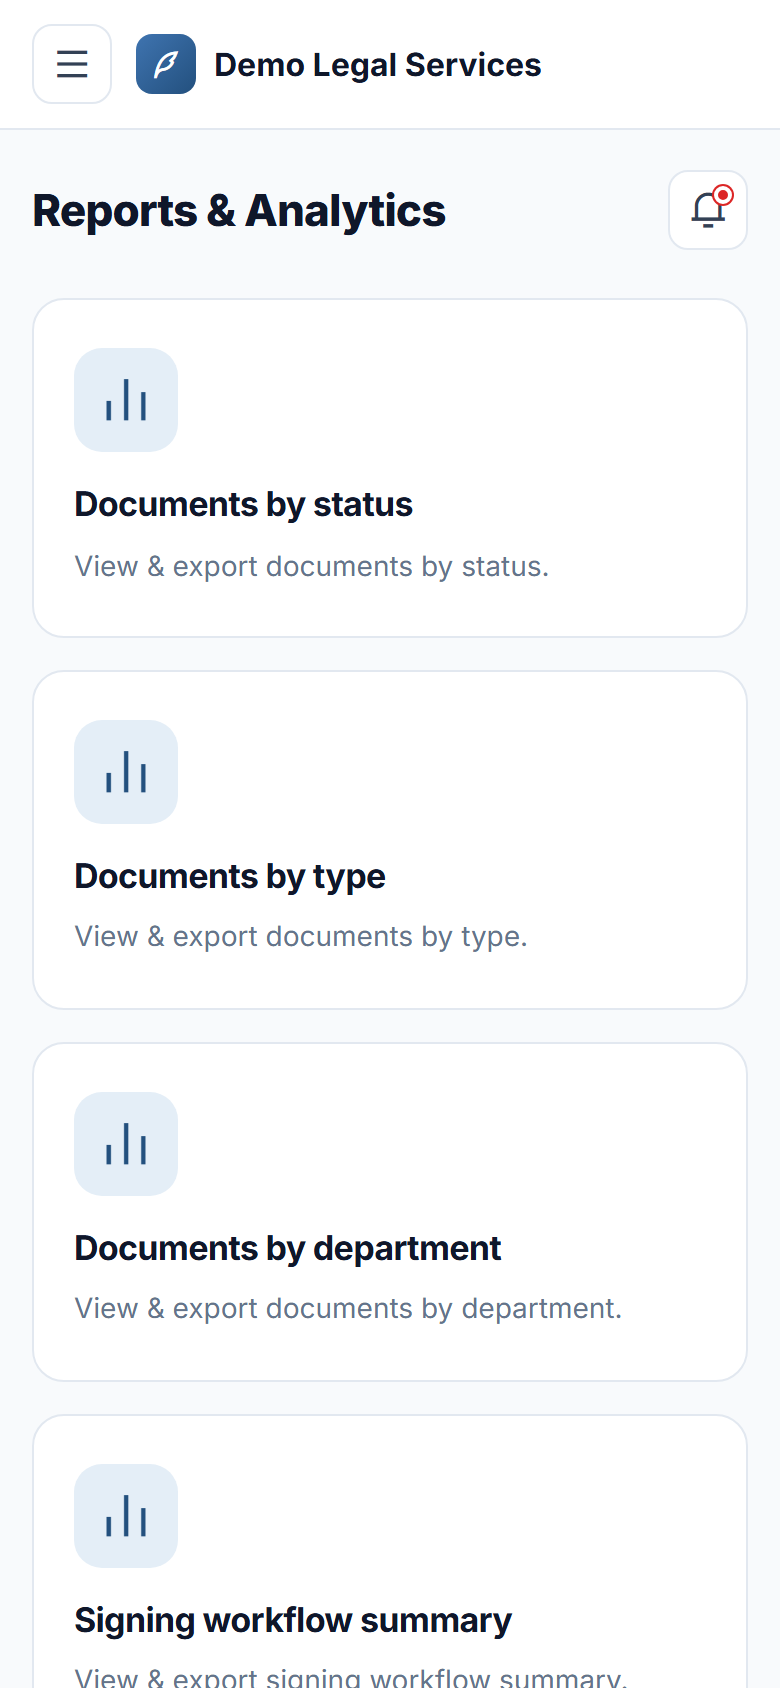Click the Demo Legal Services title

click(378, 65)
